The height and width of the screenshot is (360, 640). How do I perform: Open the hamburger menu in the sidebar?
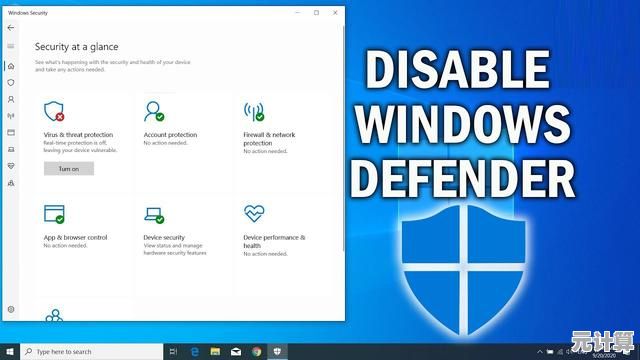[x=11, y=46]
